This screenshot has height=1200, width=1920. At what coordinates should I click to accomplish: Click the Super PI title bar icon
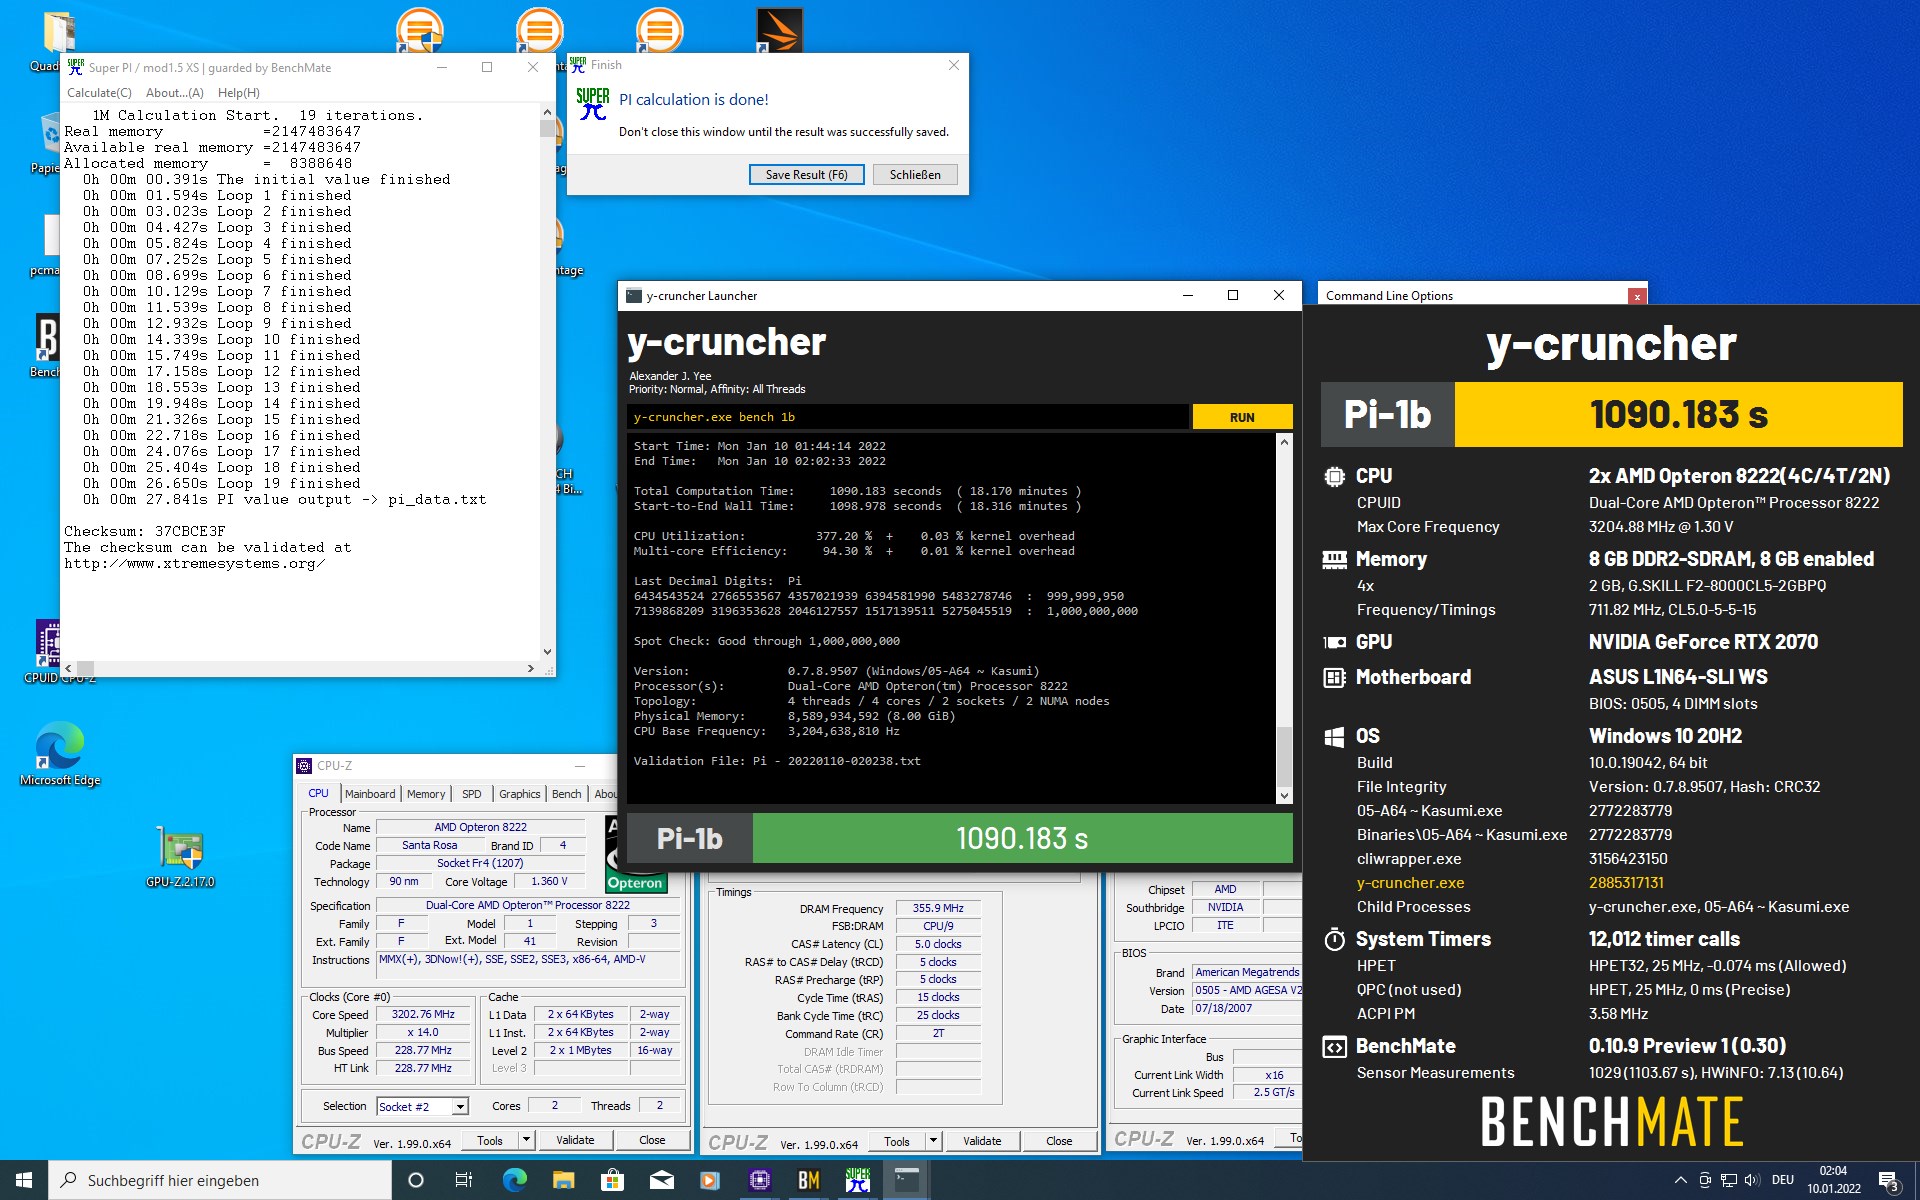click(x=76, y=67)
